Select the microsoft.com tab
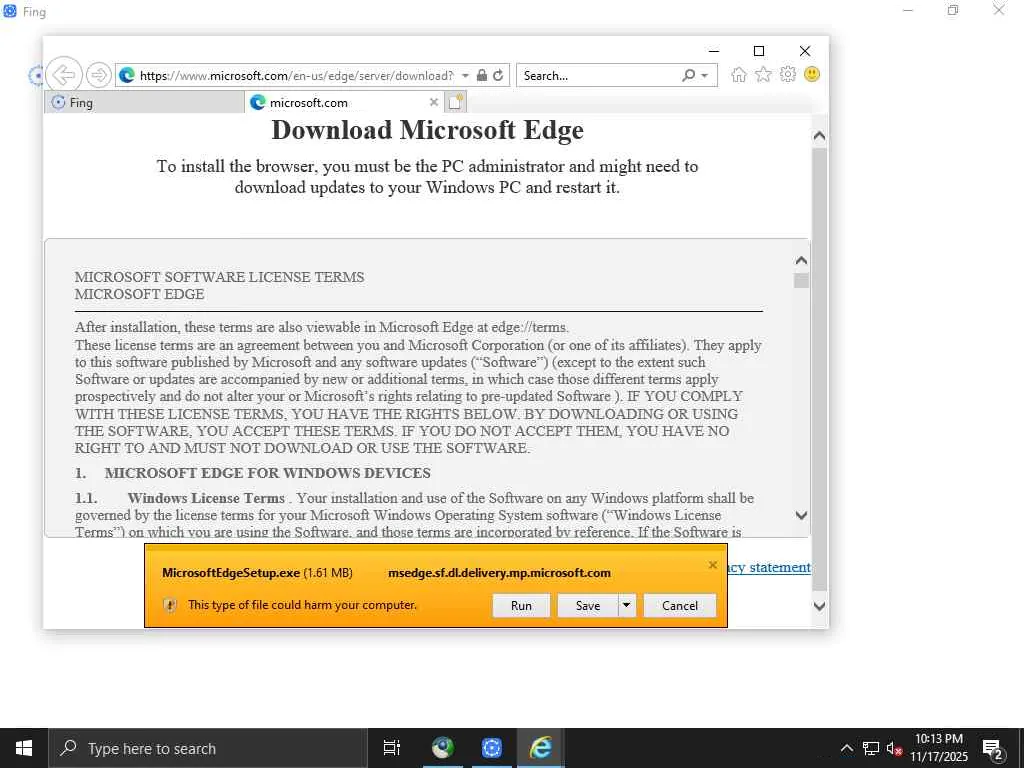This screenshot has height=768, width=1024. 345,102
